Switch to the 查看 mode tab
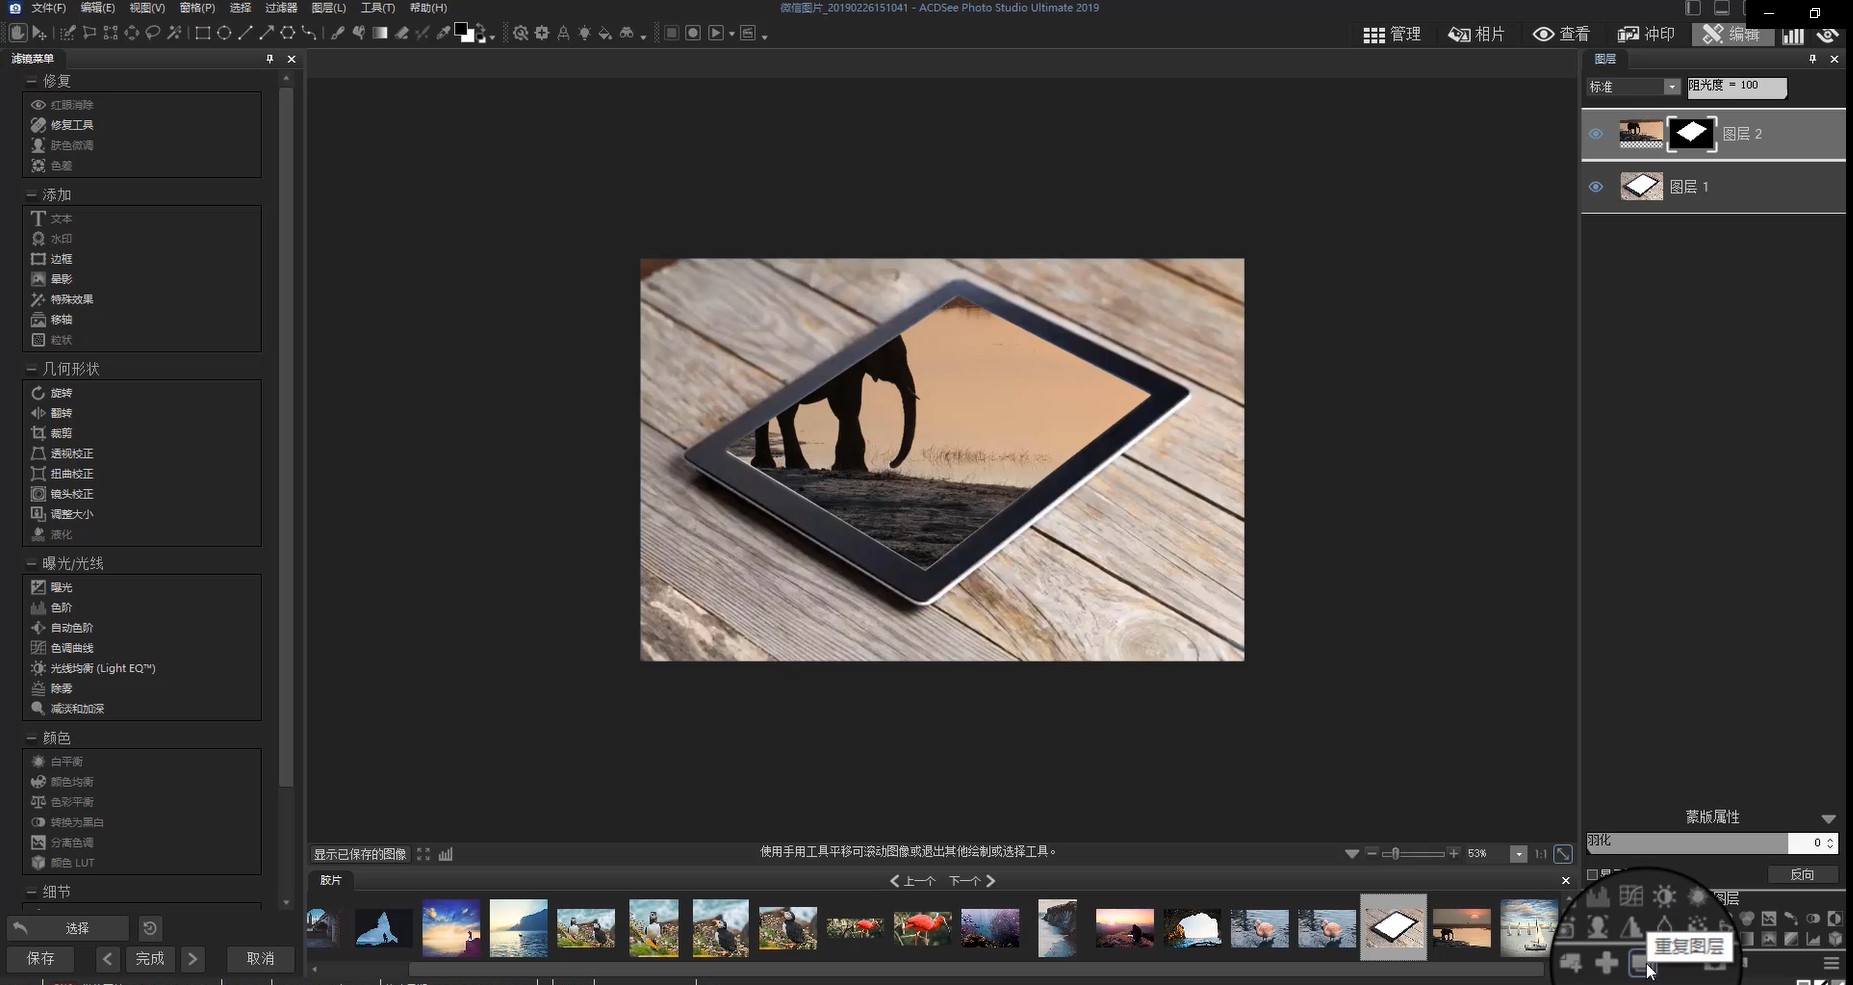This screenshot has width=1853, height=985. tap(1561, 34)
